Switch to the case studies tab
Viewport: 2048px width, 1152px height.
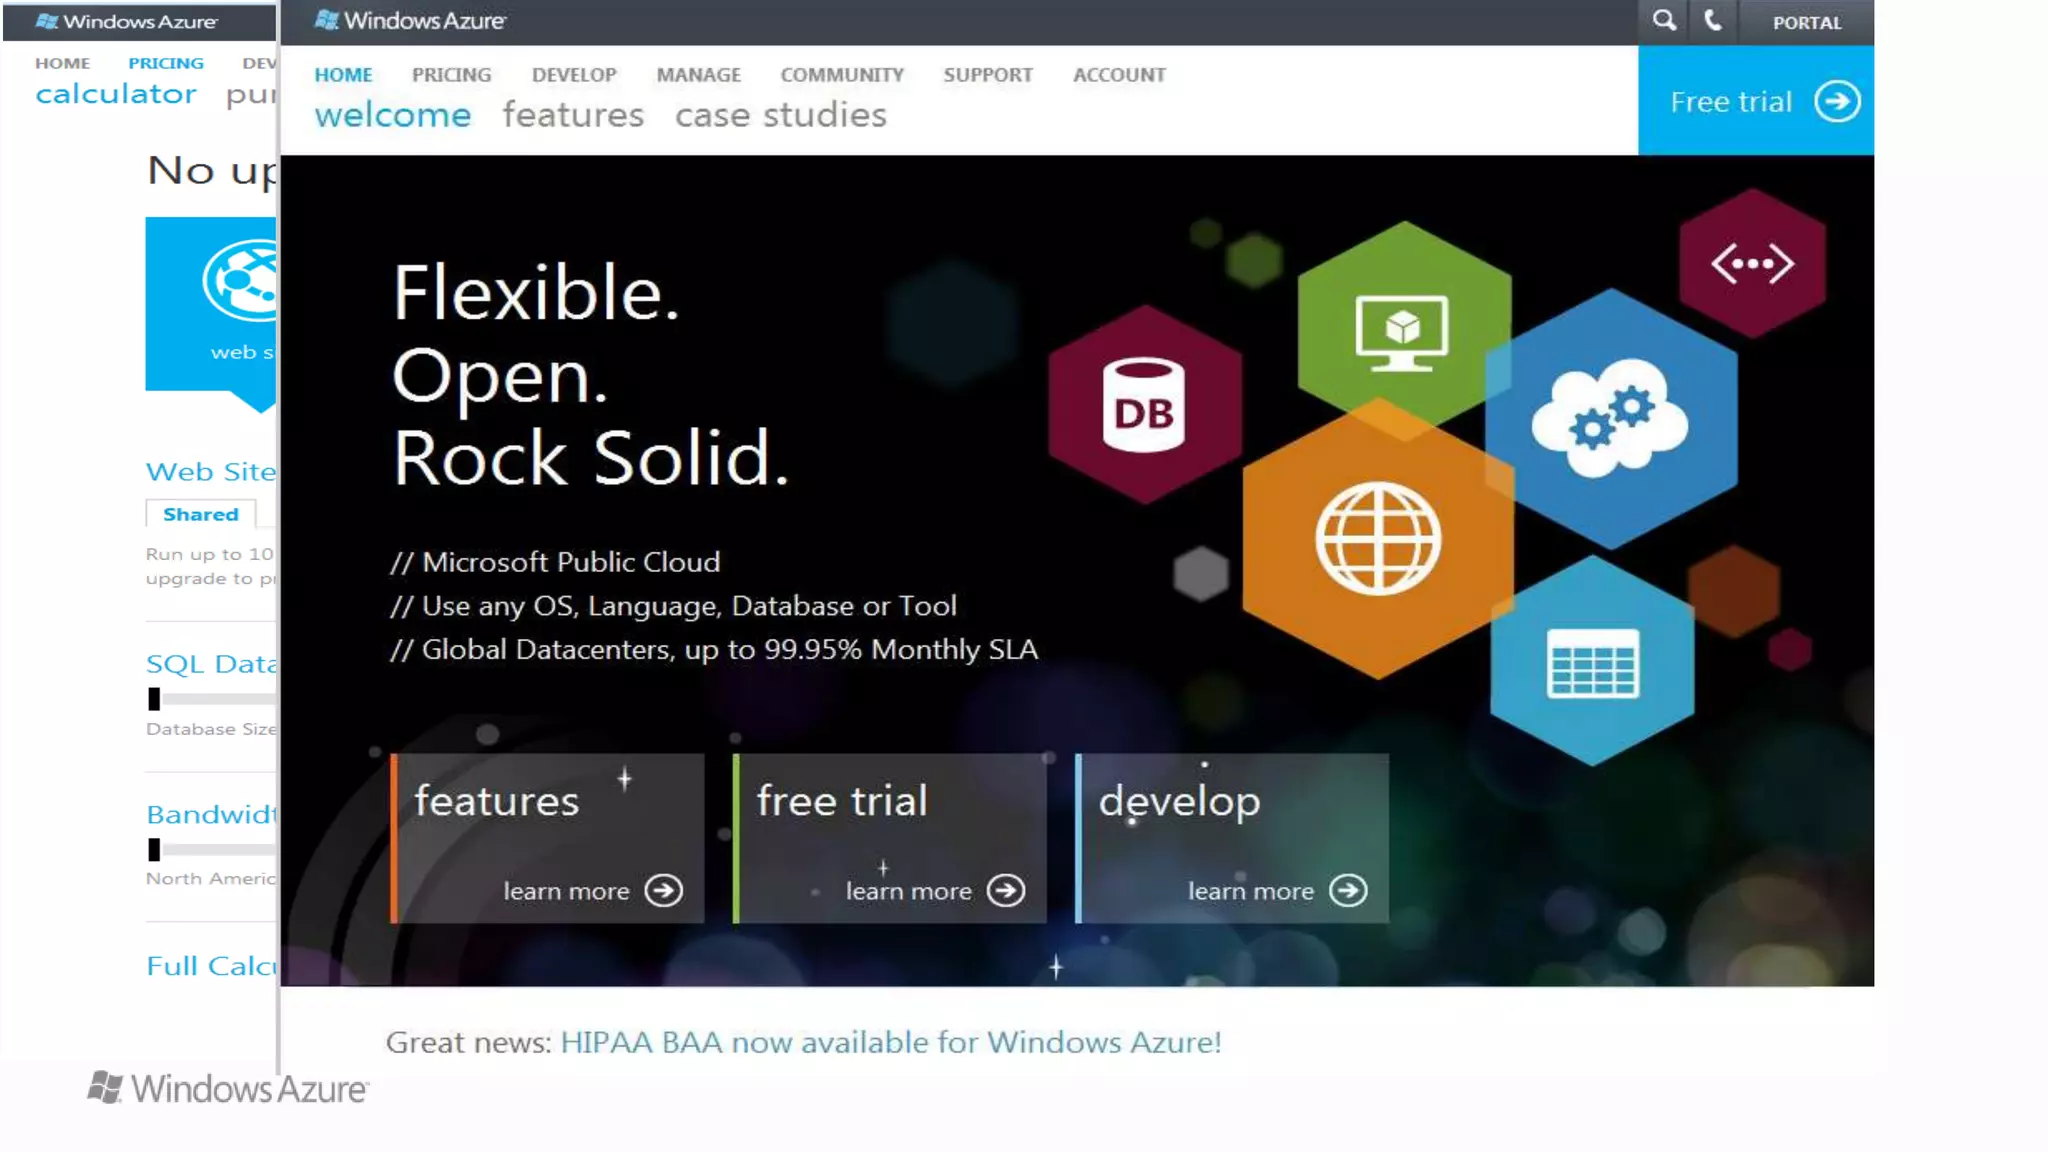pos(780,115)
